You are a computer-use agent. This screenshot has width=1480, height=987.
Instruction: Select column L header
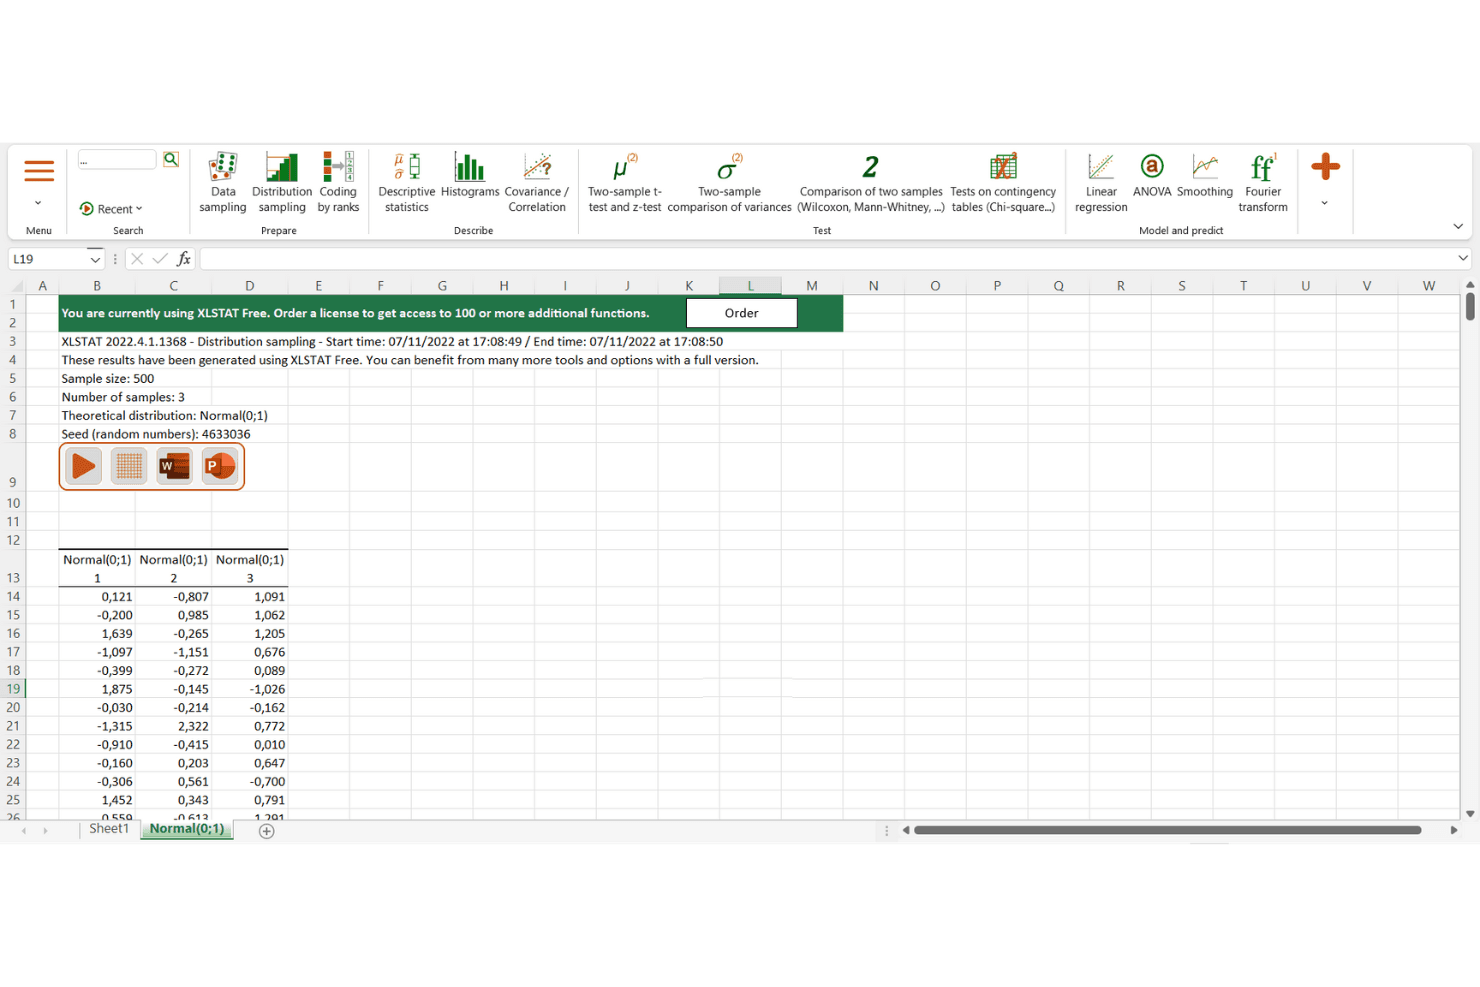[x=750, y=286]
